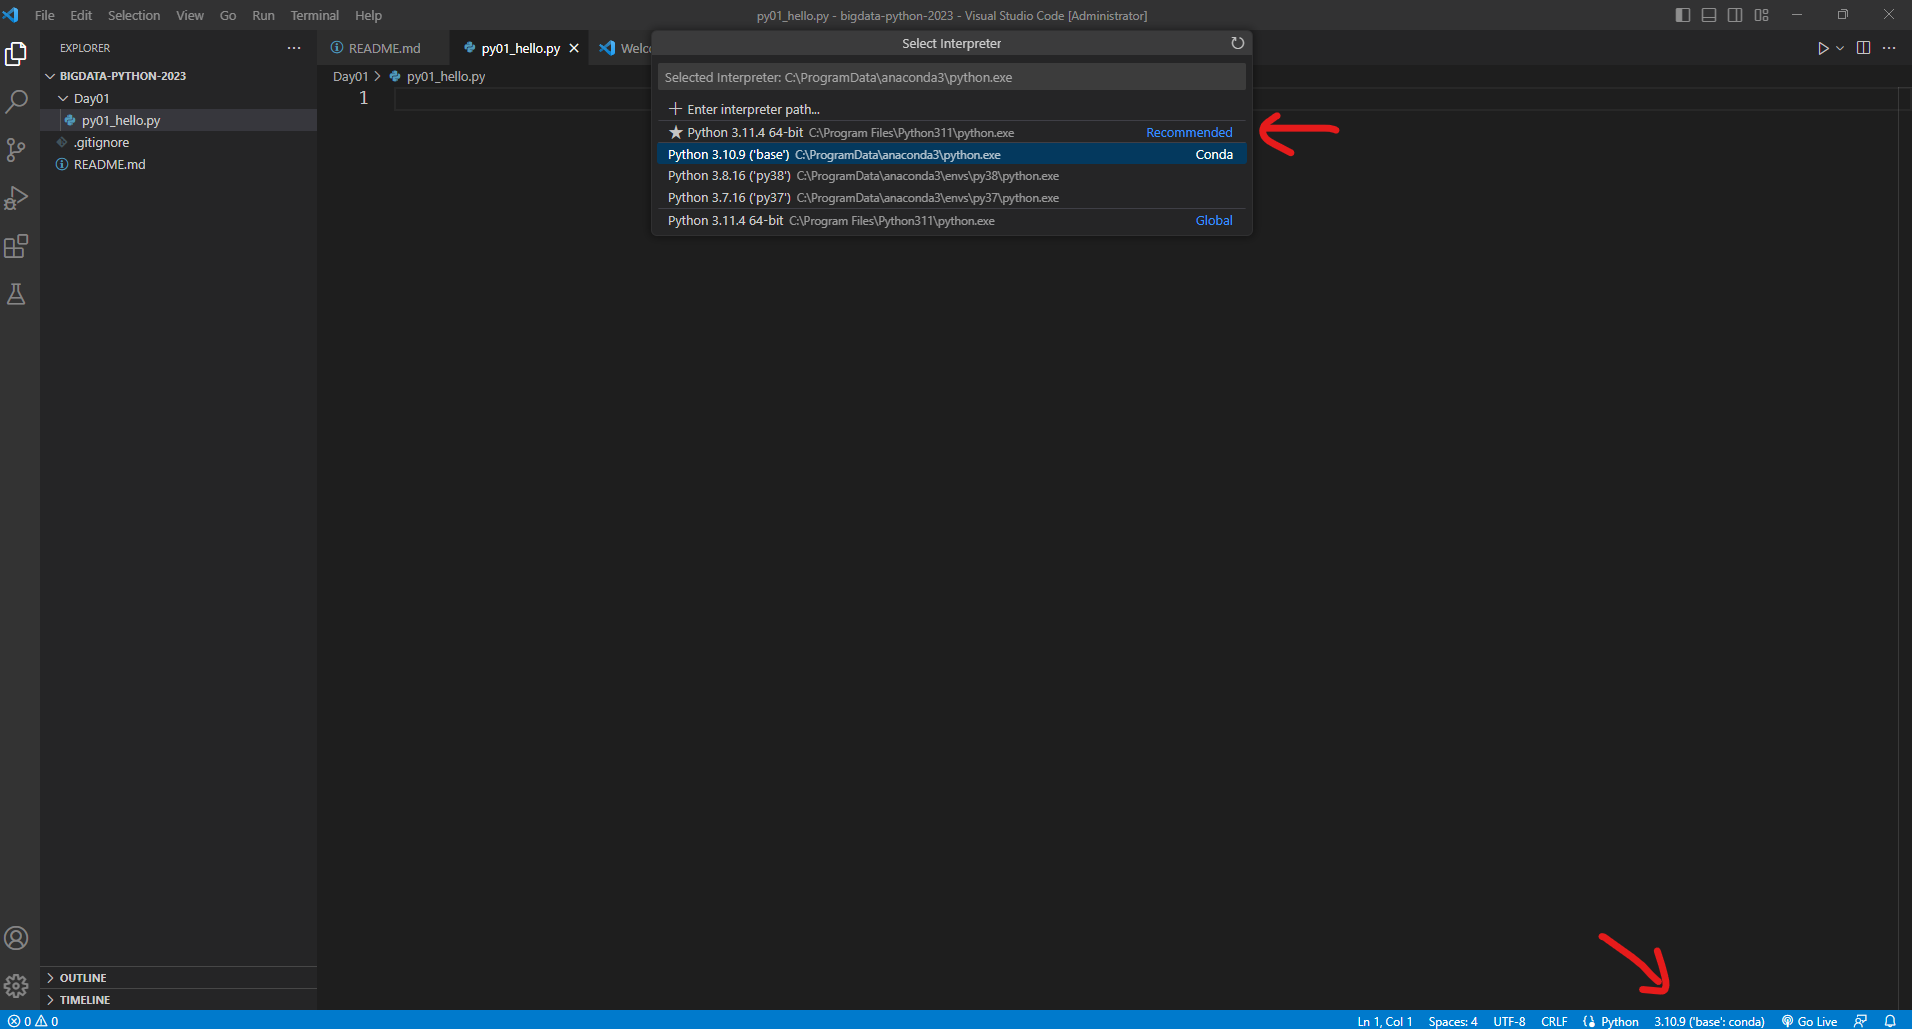1912x1029 pixels.
Task: Click Day01 breadcrumb segment
Action: coord(350,76)
